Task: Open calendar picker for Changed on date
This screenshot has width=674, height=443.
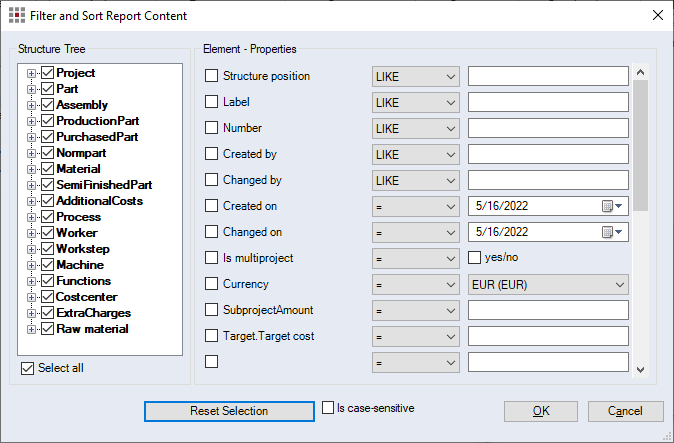Action: click(610, 232)
